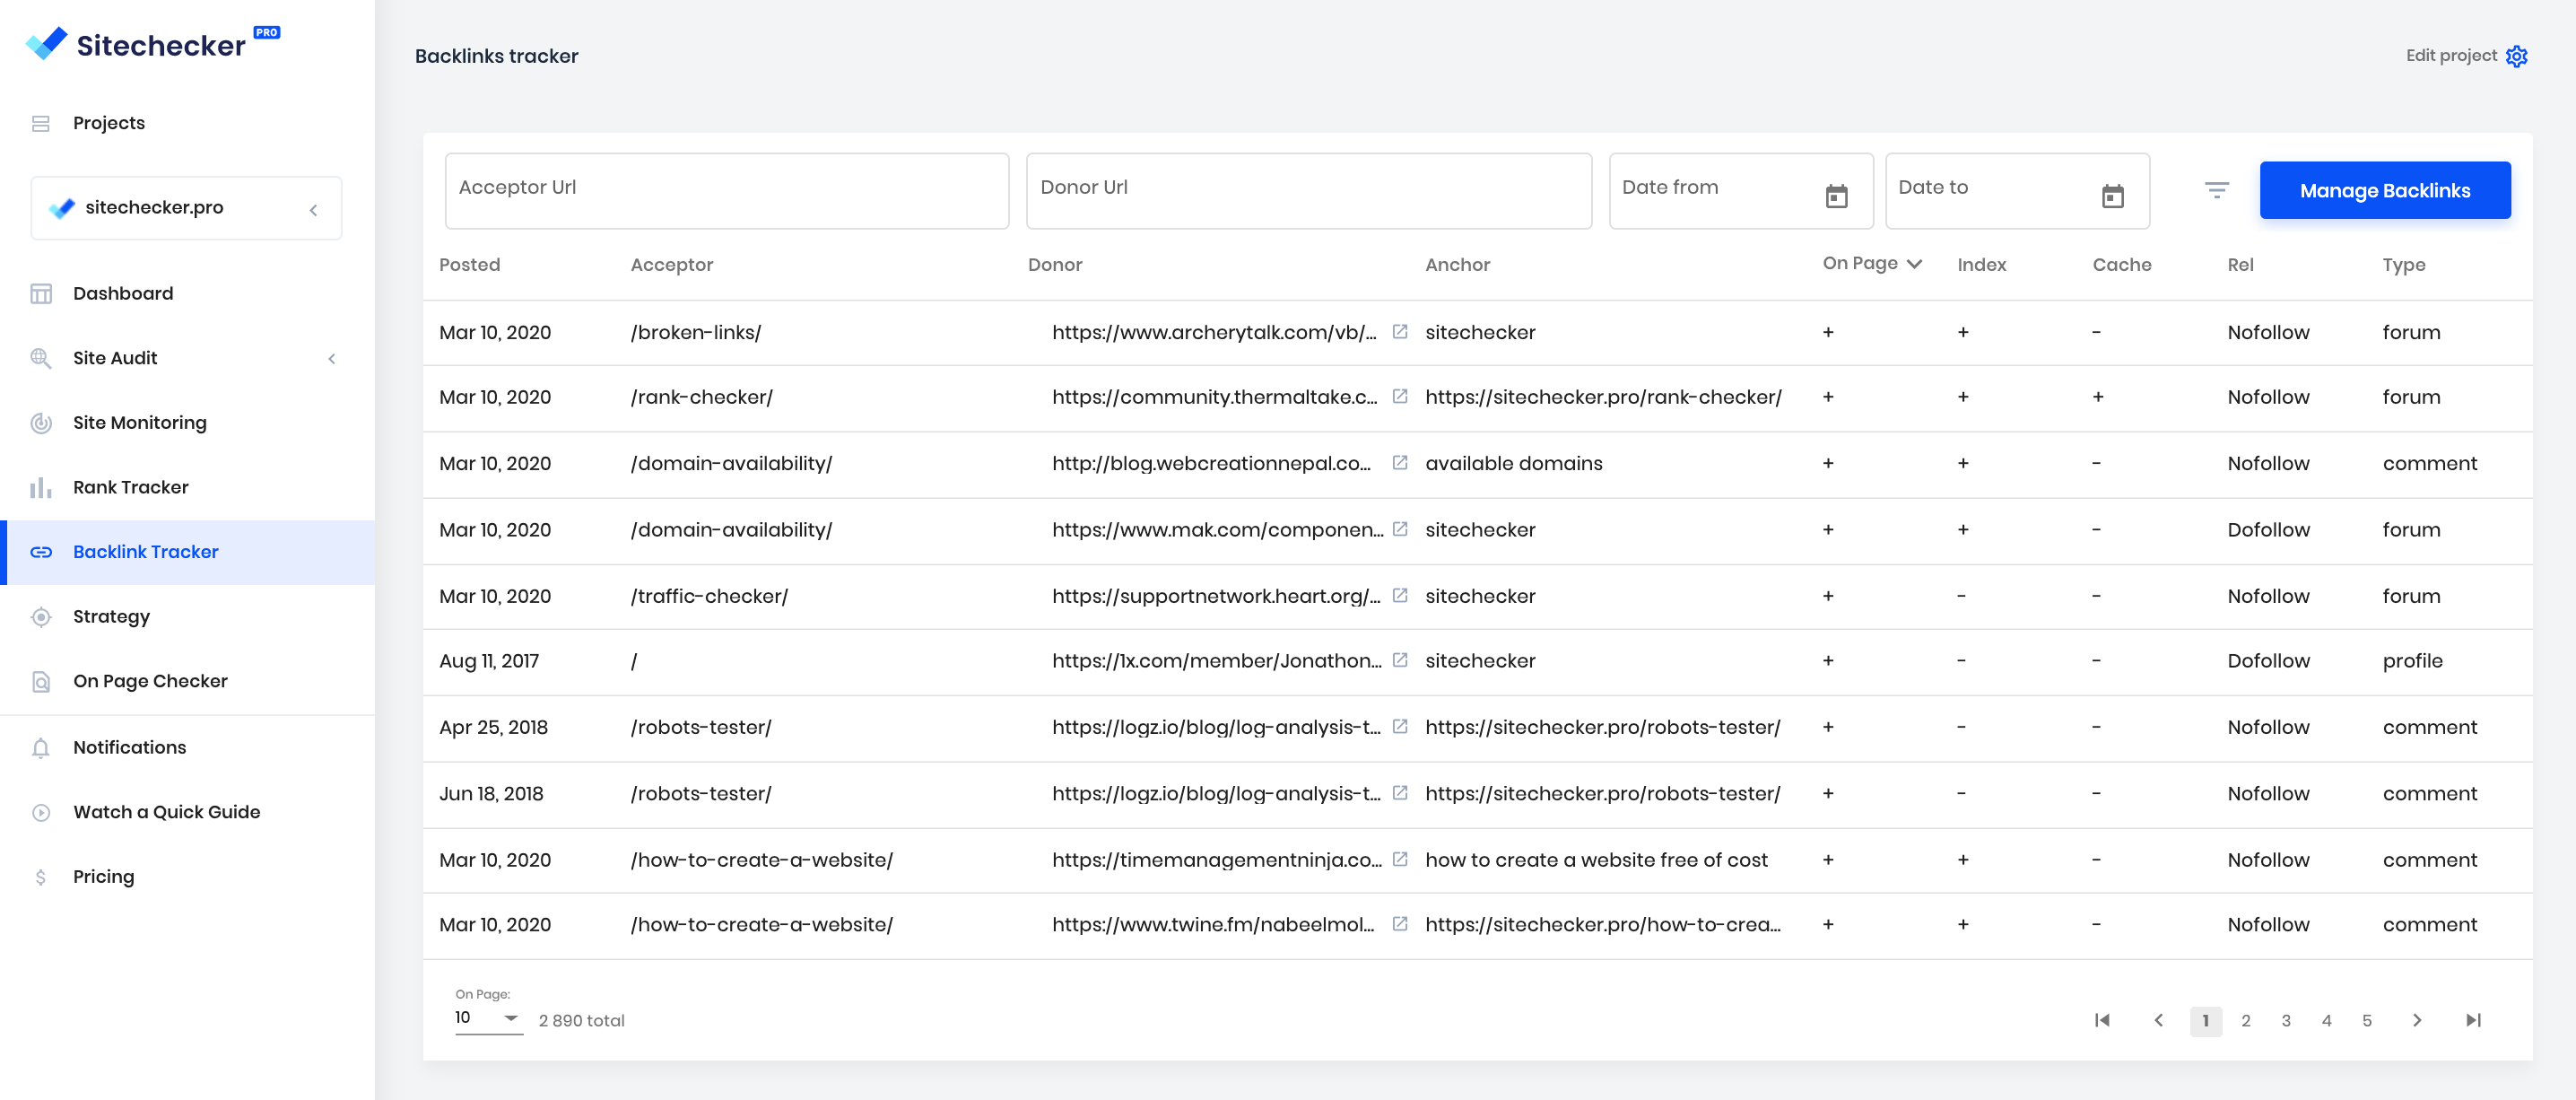
Task: Click the Dashboard icon in sidebar
Action: (x=41, y=293)
